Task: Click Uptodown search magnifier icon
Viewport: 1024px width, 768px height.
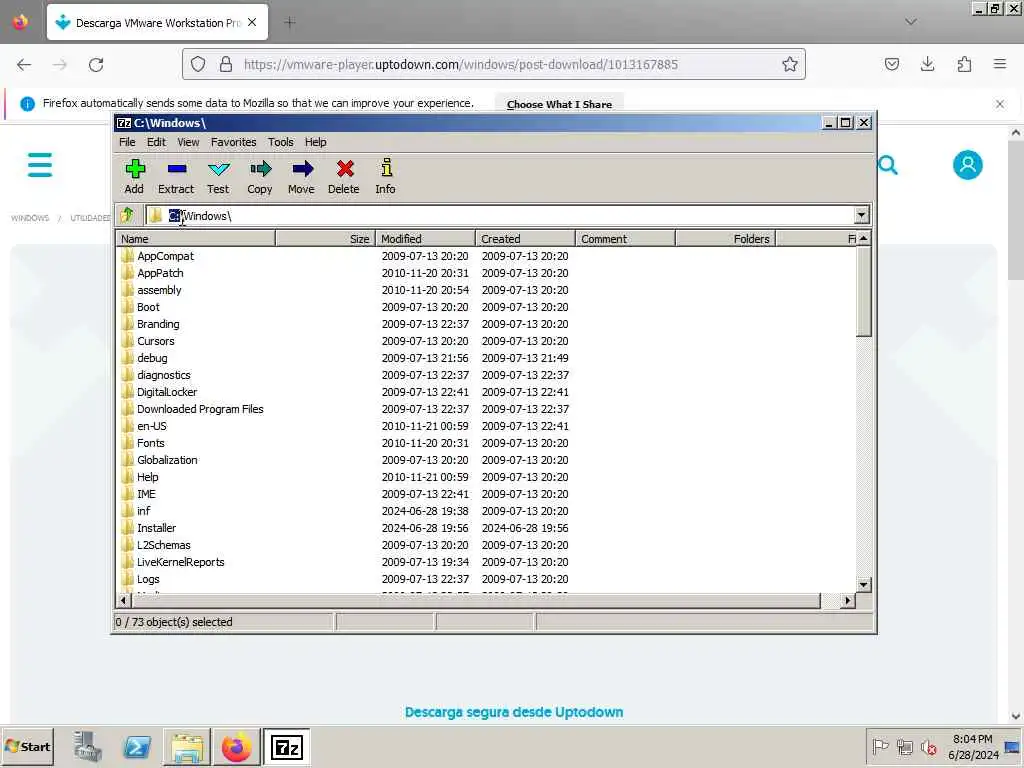Action: pos(887,165)
